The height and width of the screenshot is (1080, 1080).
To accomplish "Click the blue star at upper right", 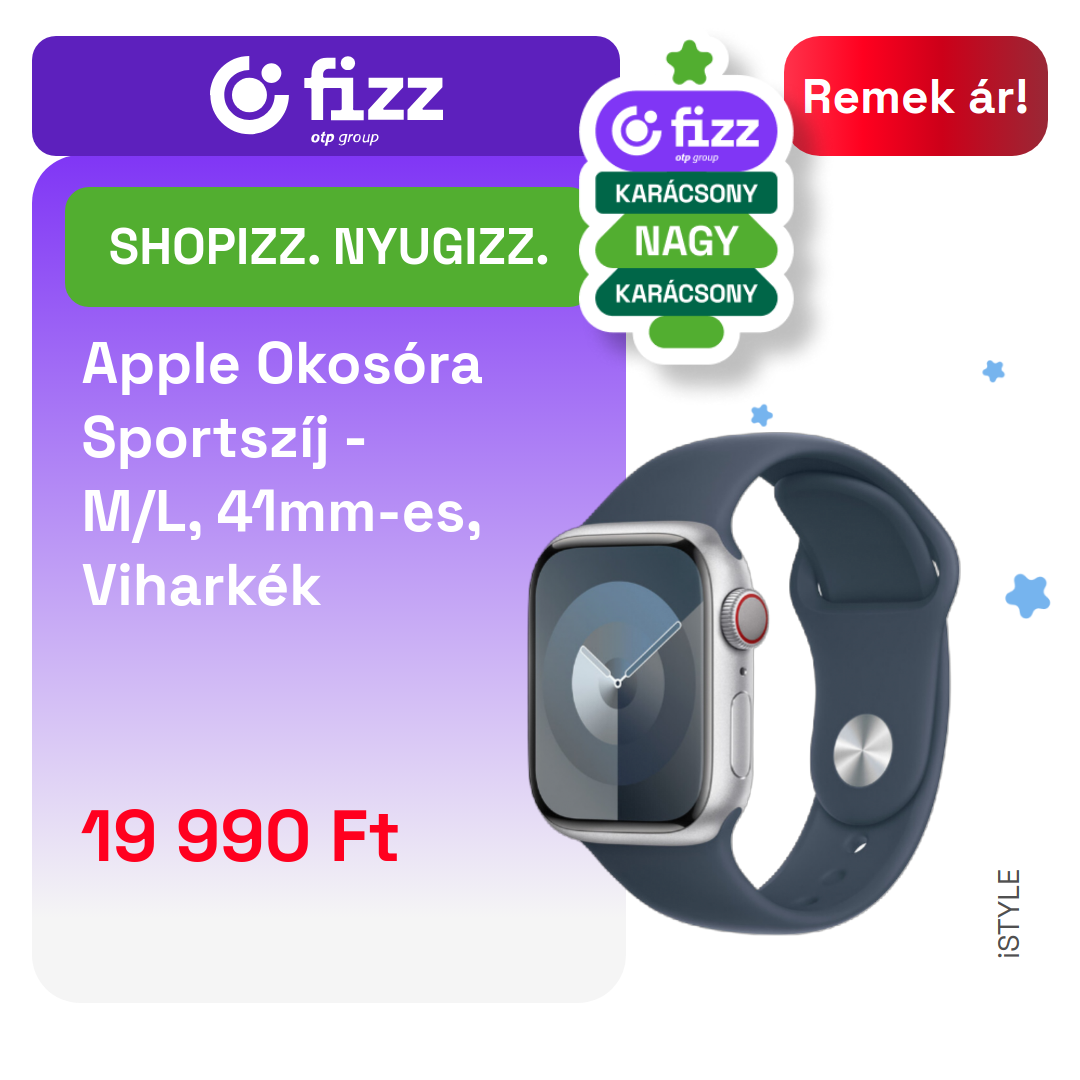I will pyautogui.click(x=993, y=371).
